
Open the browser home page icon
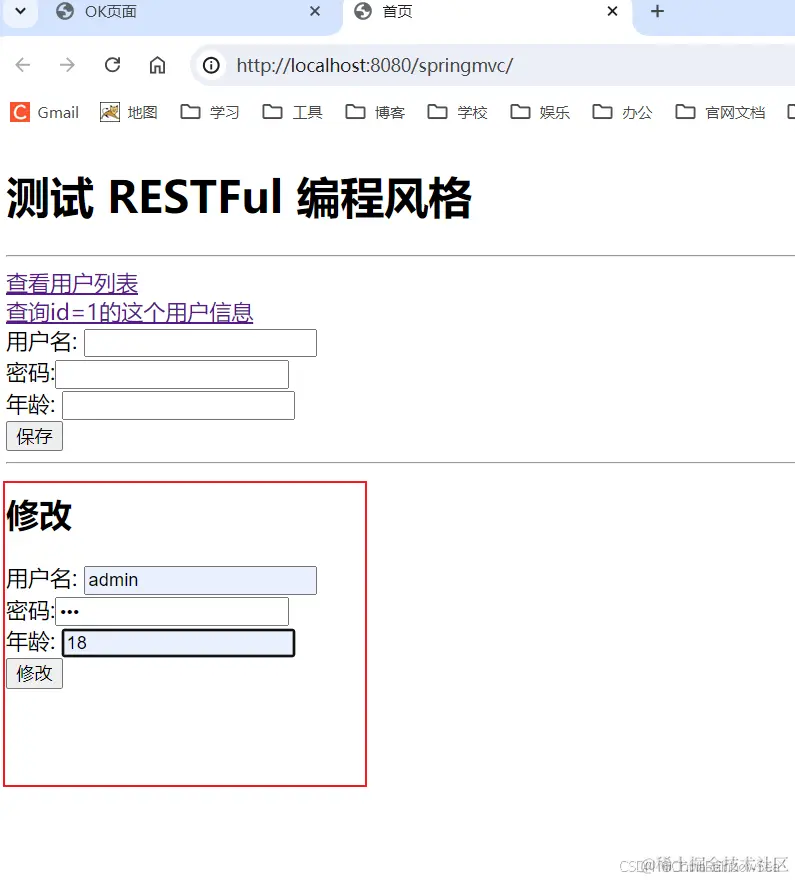[x=157, y=65]
